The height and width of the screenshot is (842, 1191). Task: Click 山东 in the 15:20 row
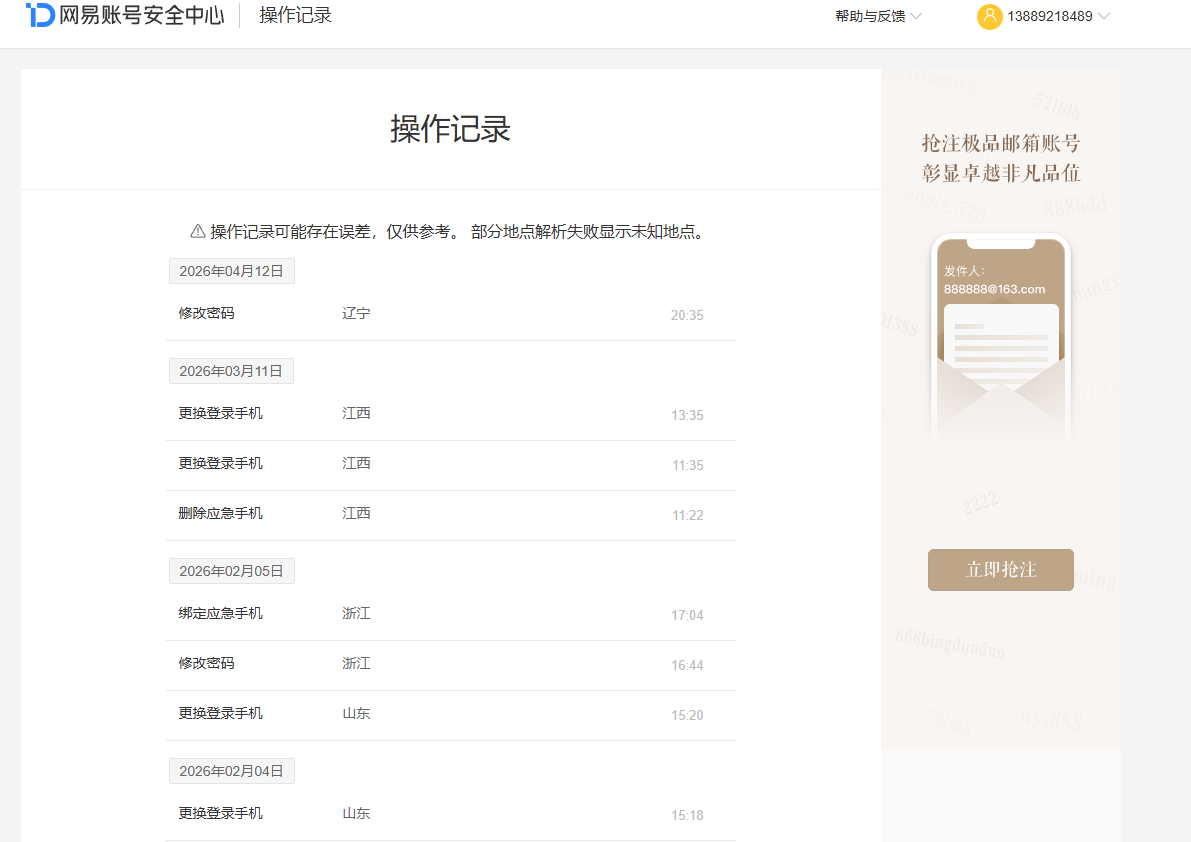click(356, 714)
